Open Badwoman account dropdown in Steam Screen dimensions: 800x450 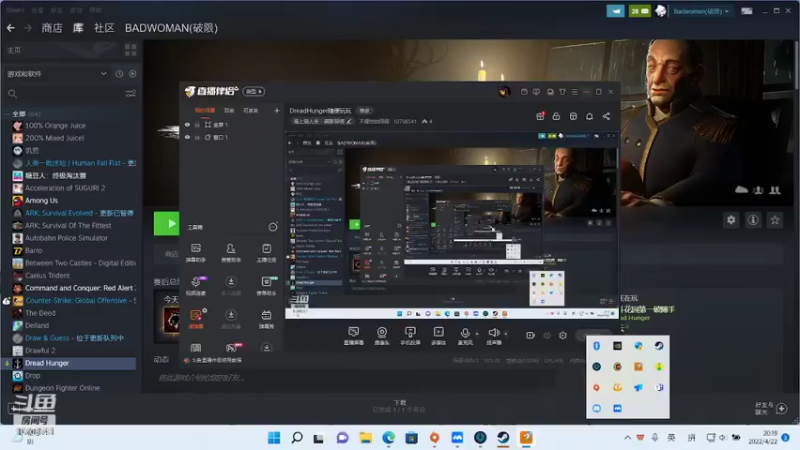pos(701,11)
